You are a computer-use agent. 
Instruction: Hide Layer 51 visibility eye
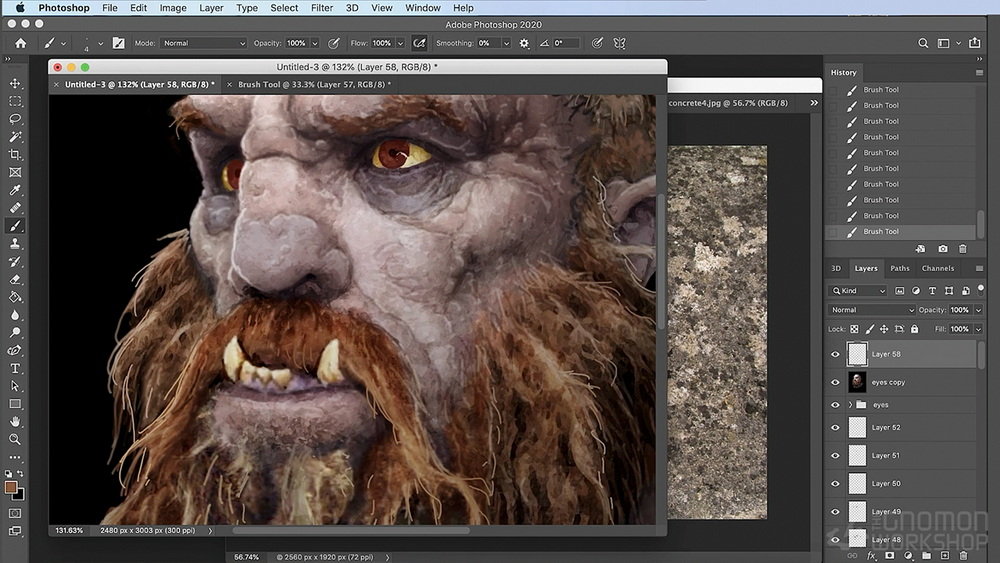pos(835,456)
